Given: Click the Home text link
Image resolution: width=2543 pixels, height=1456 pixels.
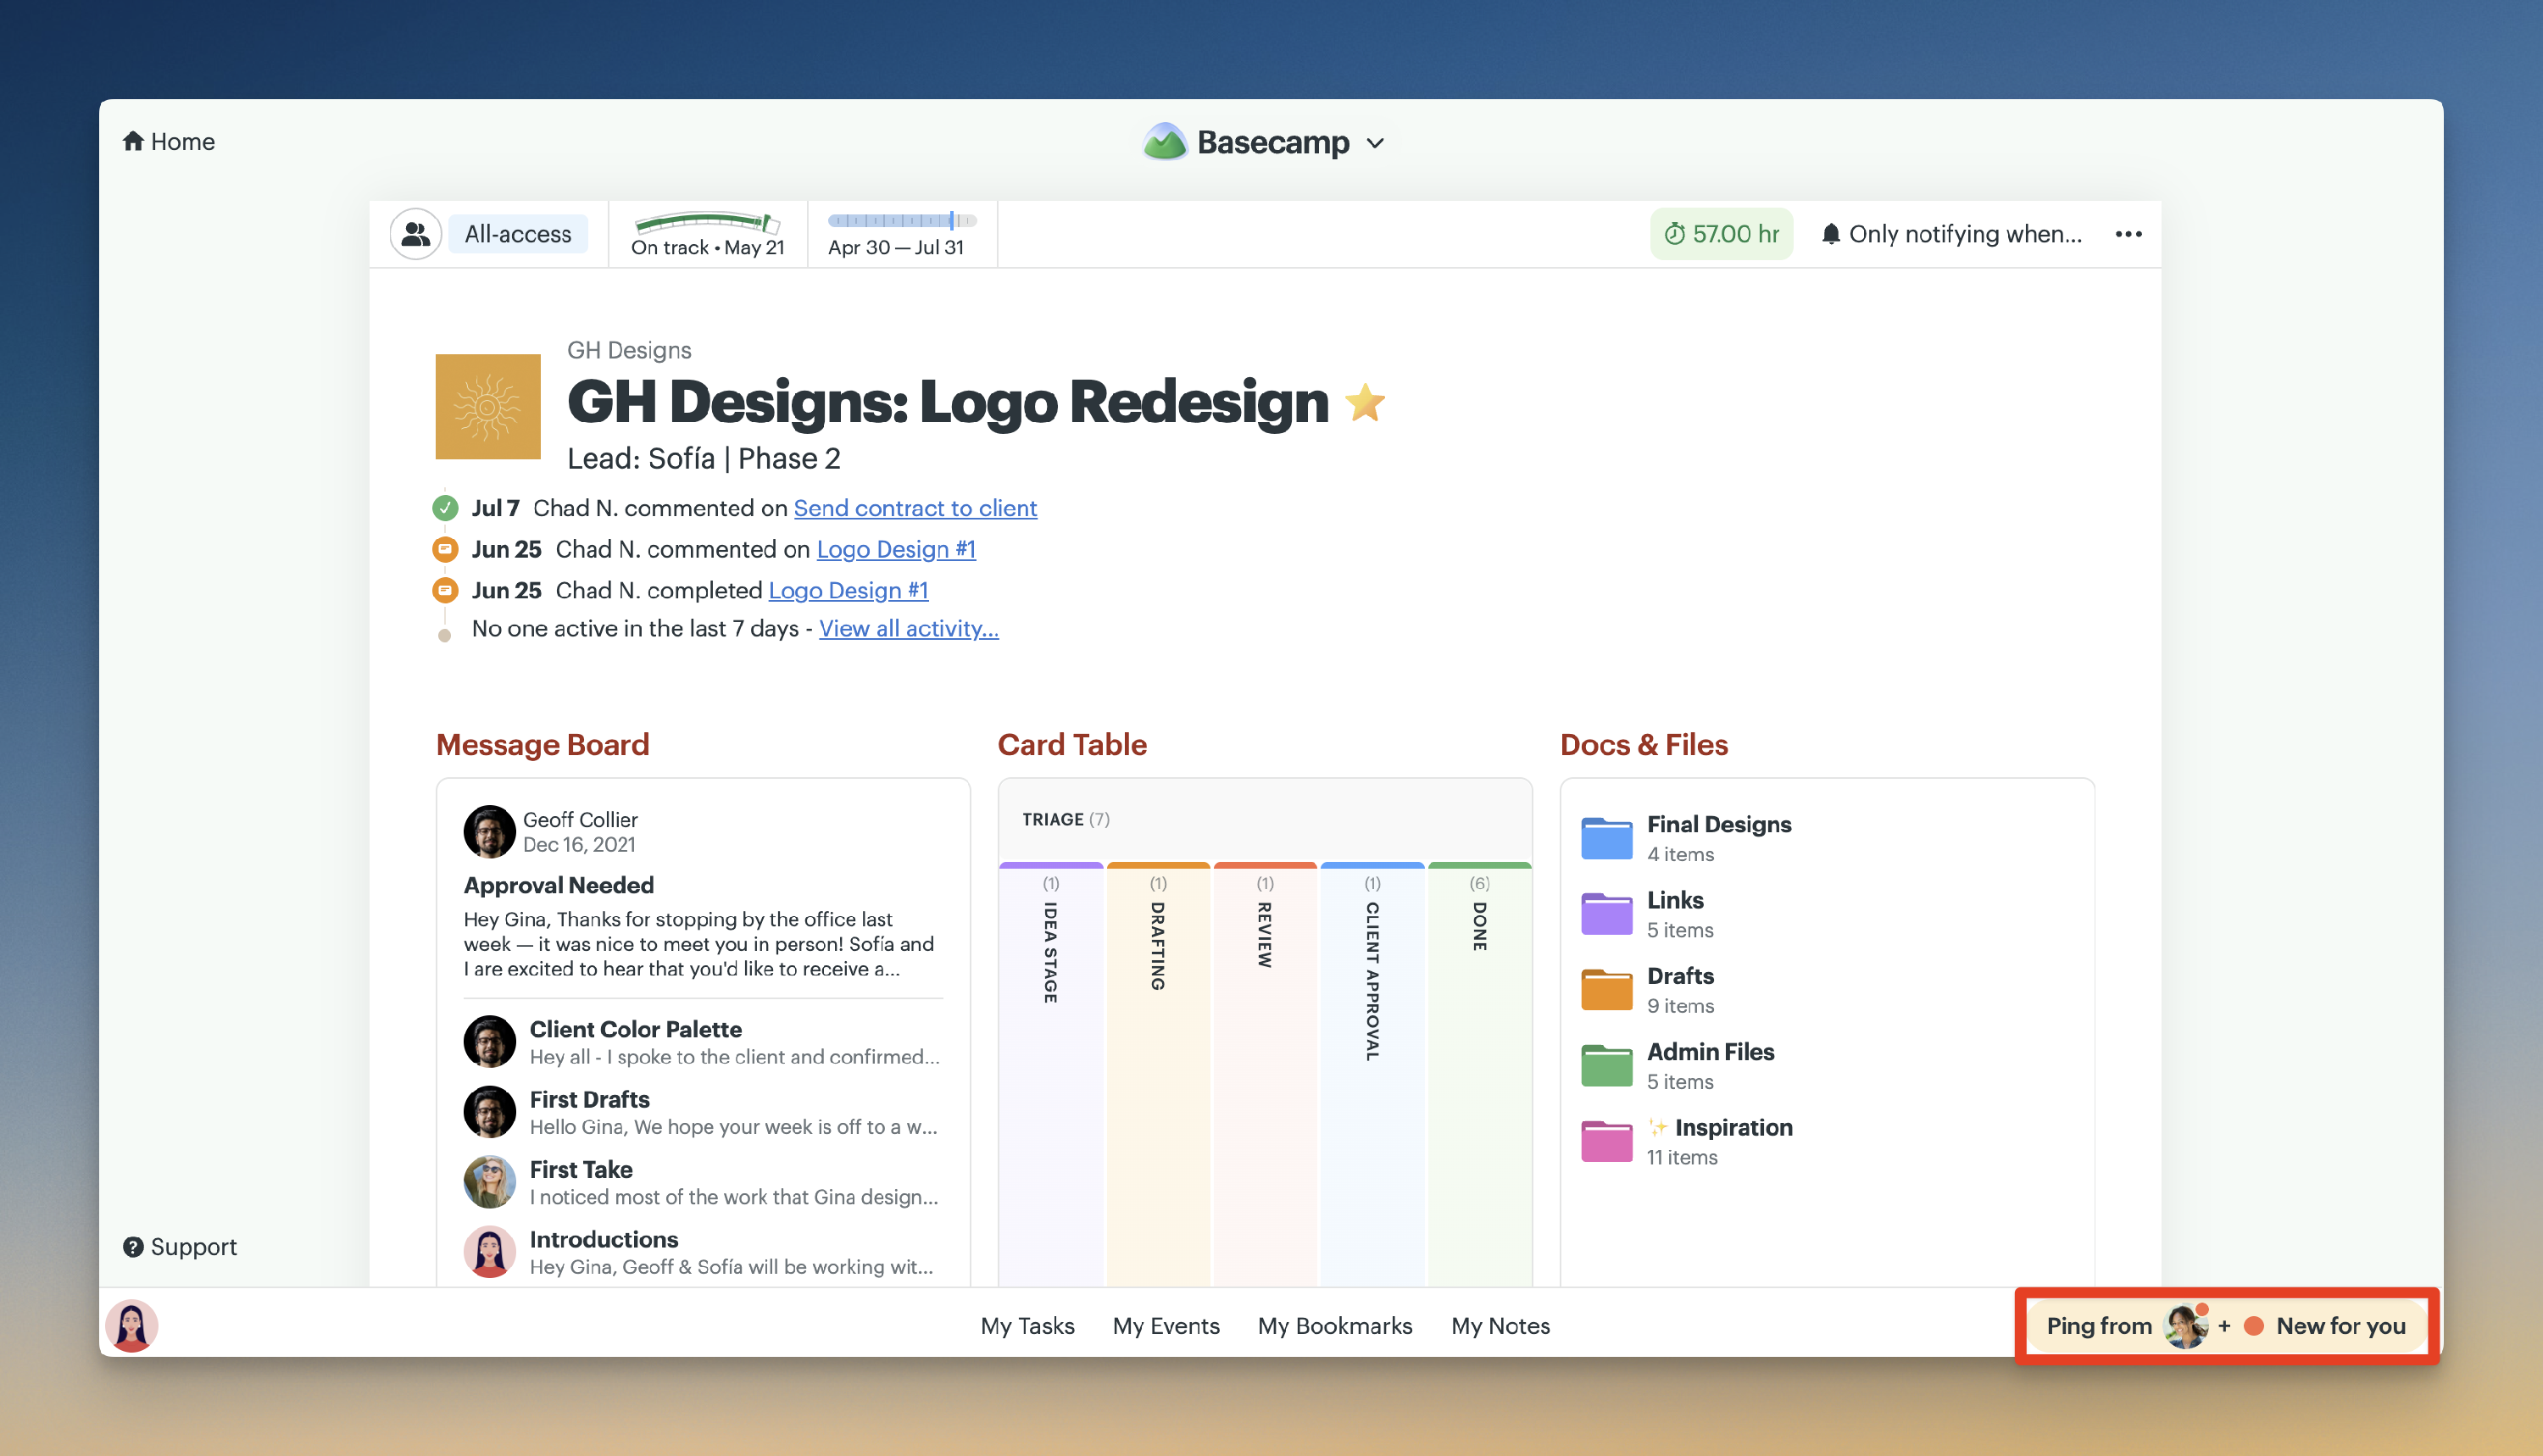Looking at the screenshot, I should (x=183, y=141).
